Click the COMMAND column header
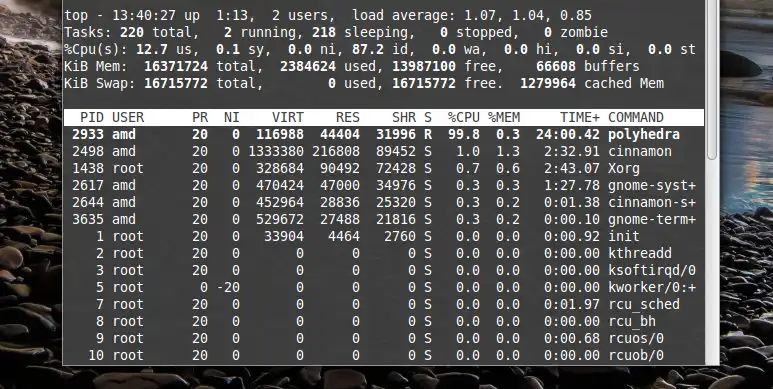This screenshot has height=389, width=773. (x=635, y=117)
